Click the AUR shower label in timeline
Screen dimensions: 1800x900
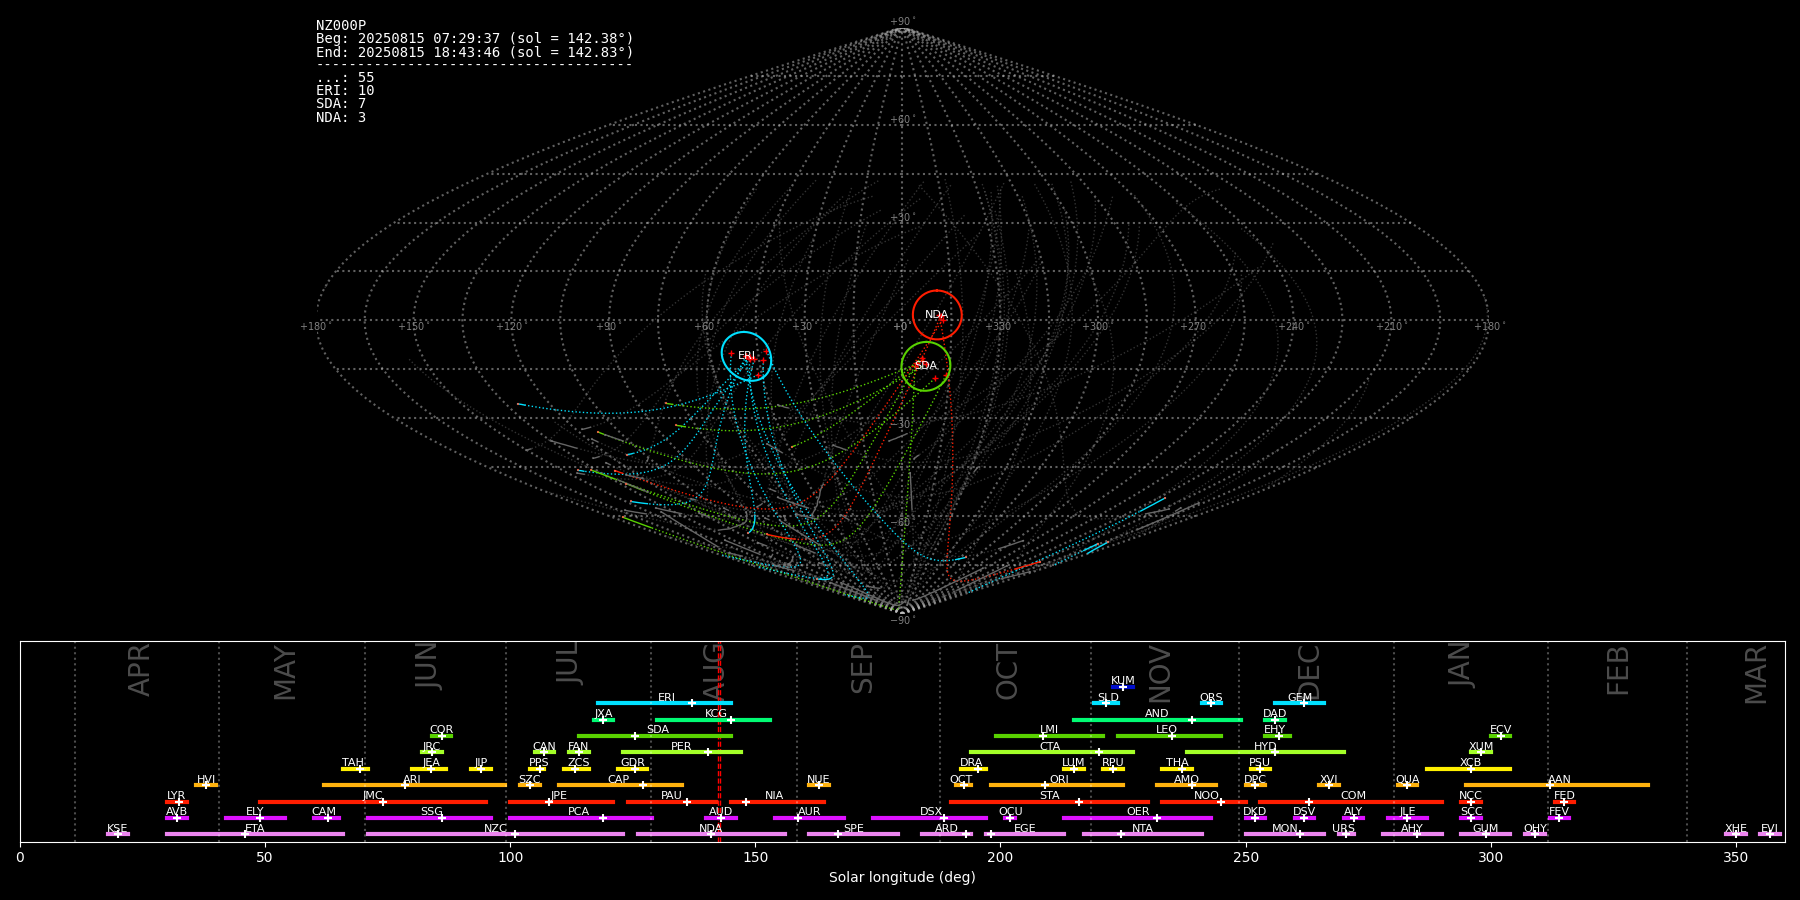[809, 811]
